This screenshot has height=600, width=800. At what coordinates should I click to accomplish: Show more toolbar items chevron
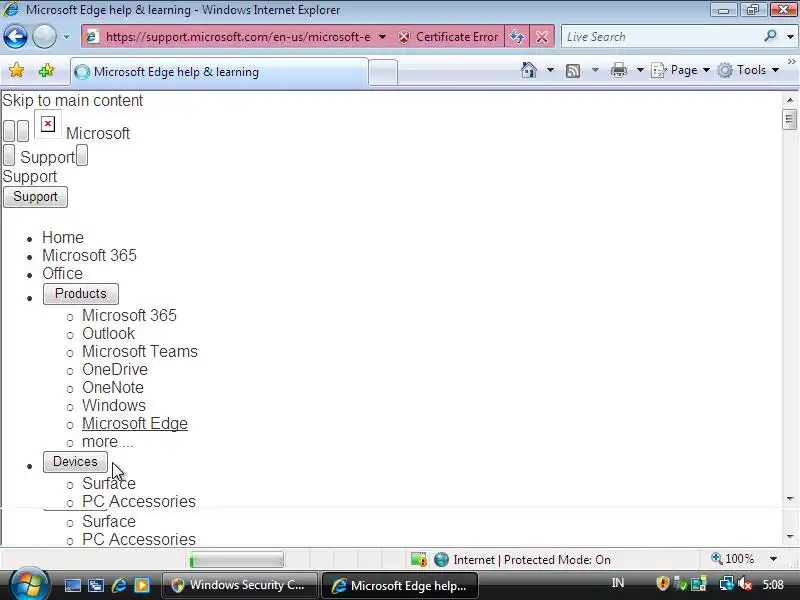coord(791,62)
